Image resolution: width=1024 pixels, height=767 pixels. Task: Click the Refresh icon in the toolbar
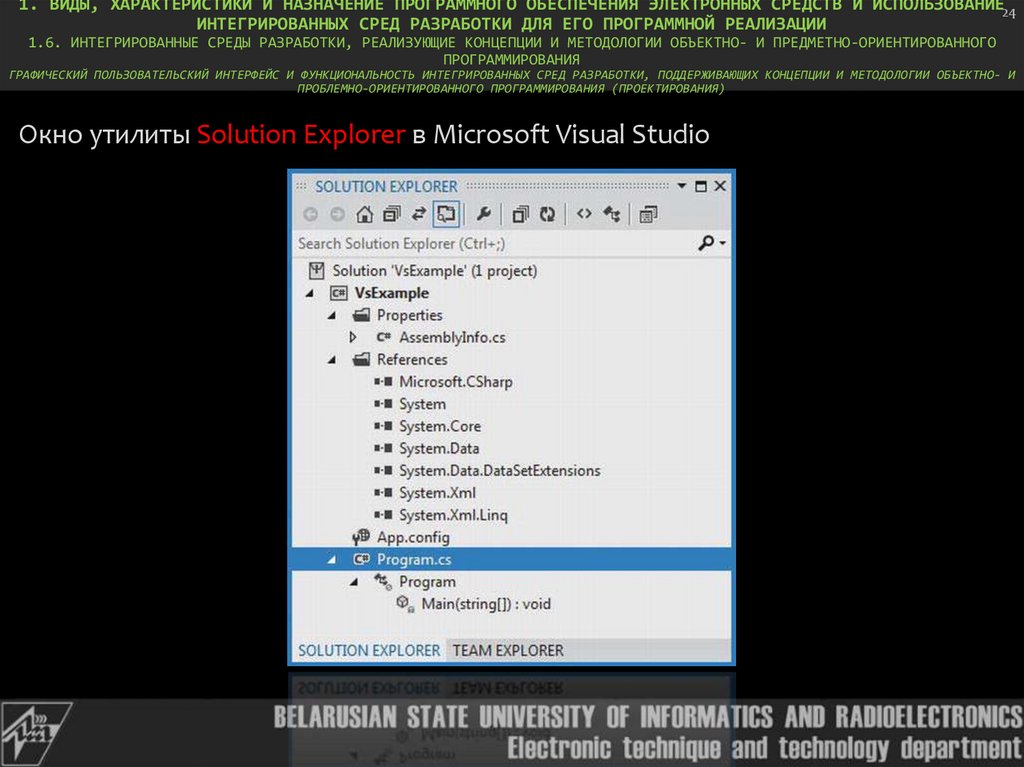pyautogui.click(x=547, y=214)
